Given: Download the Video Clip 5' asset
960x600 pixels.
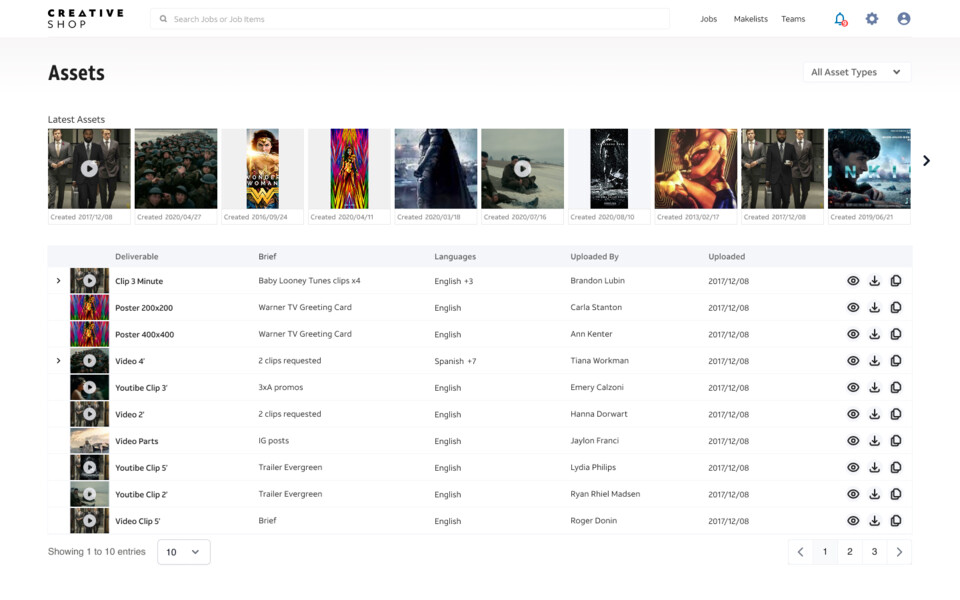Looking at the screenshot, I should pos(874,521).
